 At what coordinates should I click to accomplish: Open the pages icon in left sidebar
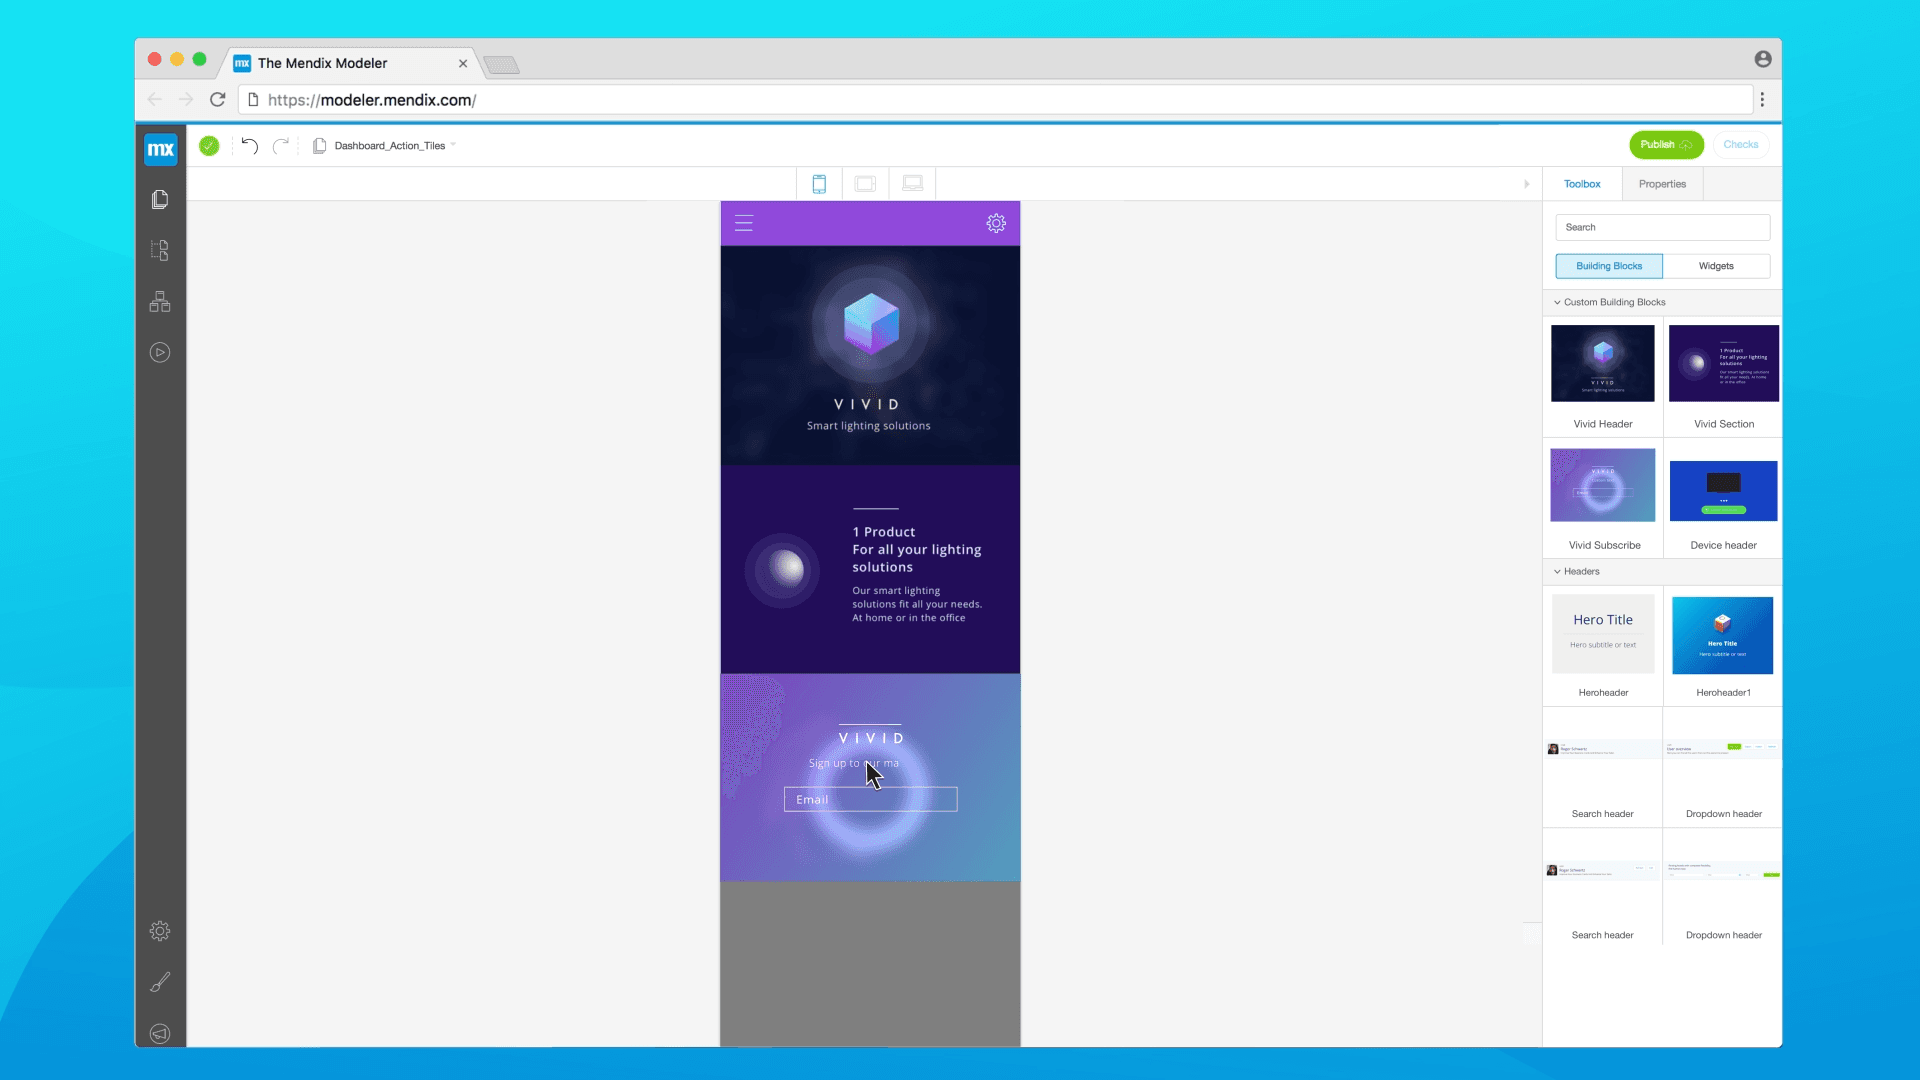(160, 200)
